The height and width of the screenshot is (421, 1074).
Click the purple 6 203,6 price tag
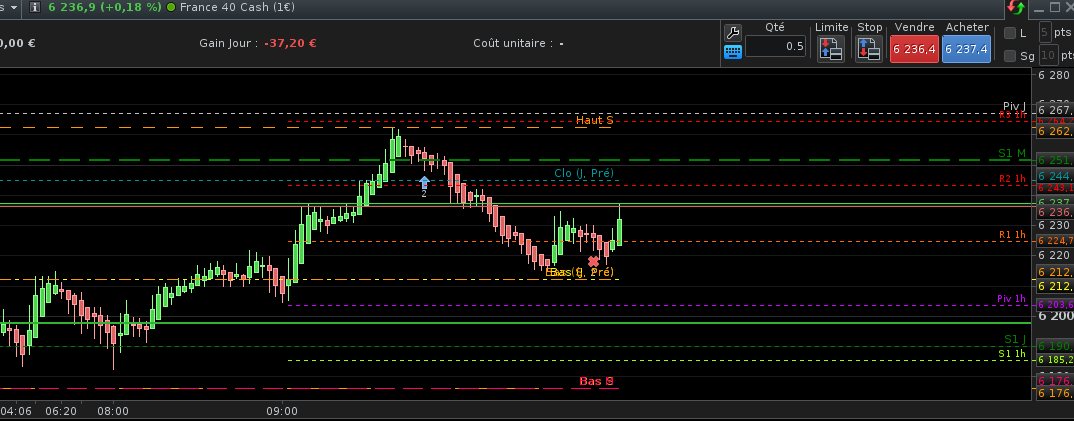coord(1055,305)
